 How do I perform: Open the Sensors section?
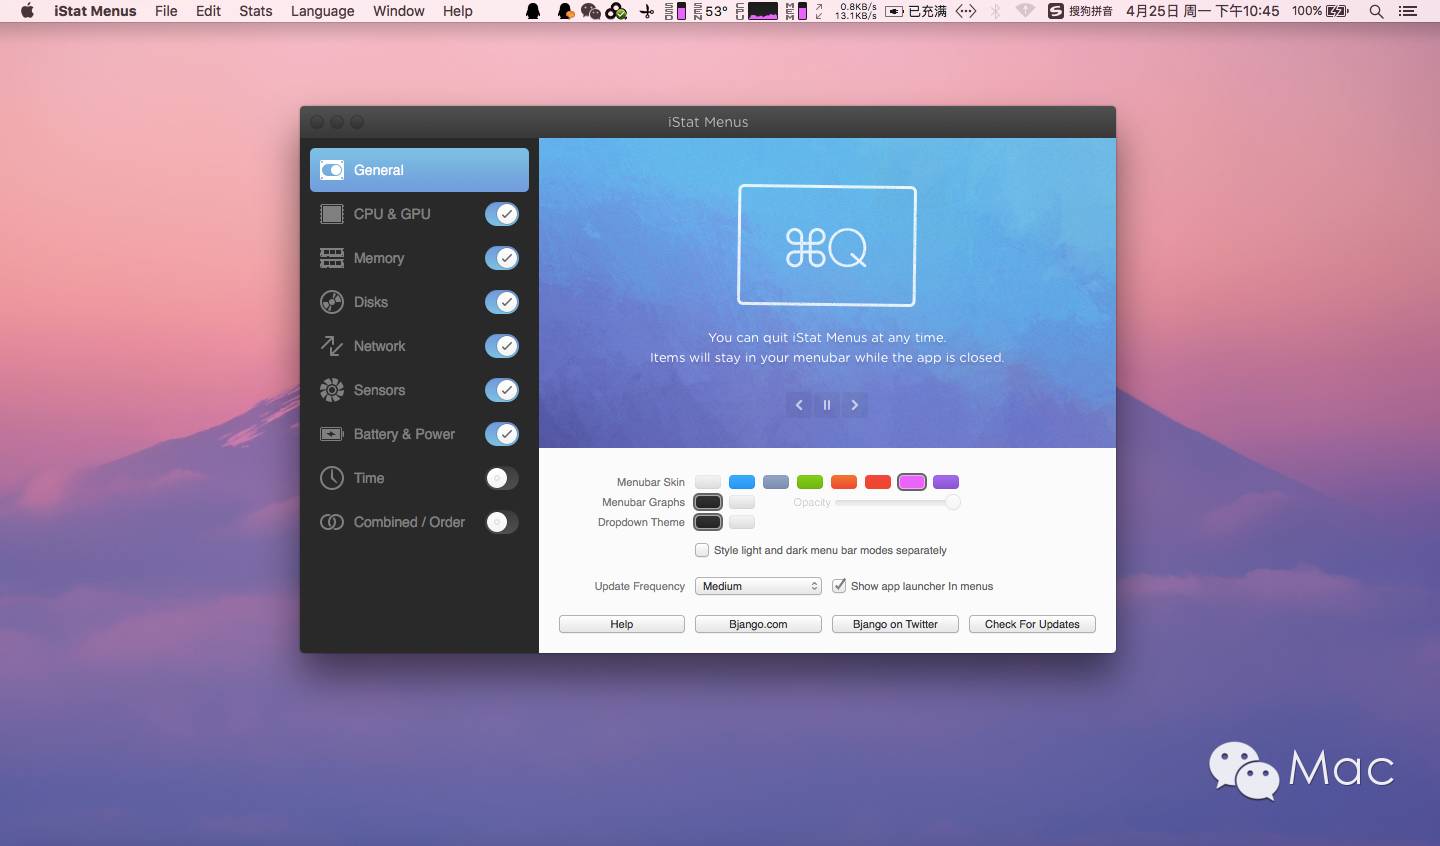tap(379, 390)
